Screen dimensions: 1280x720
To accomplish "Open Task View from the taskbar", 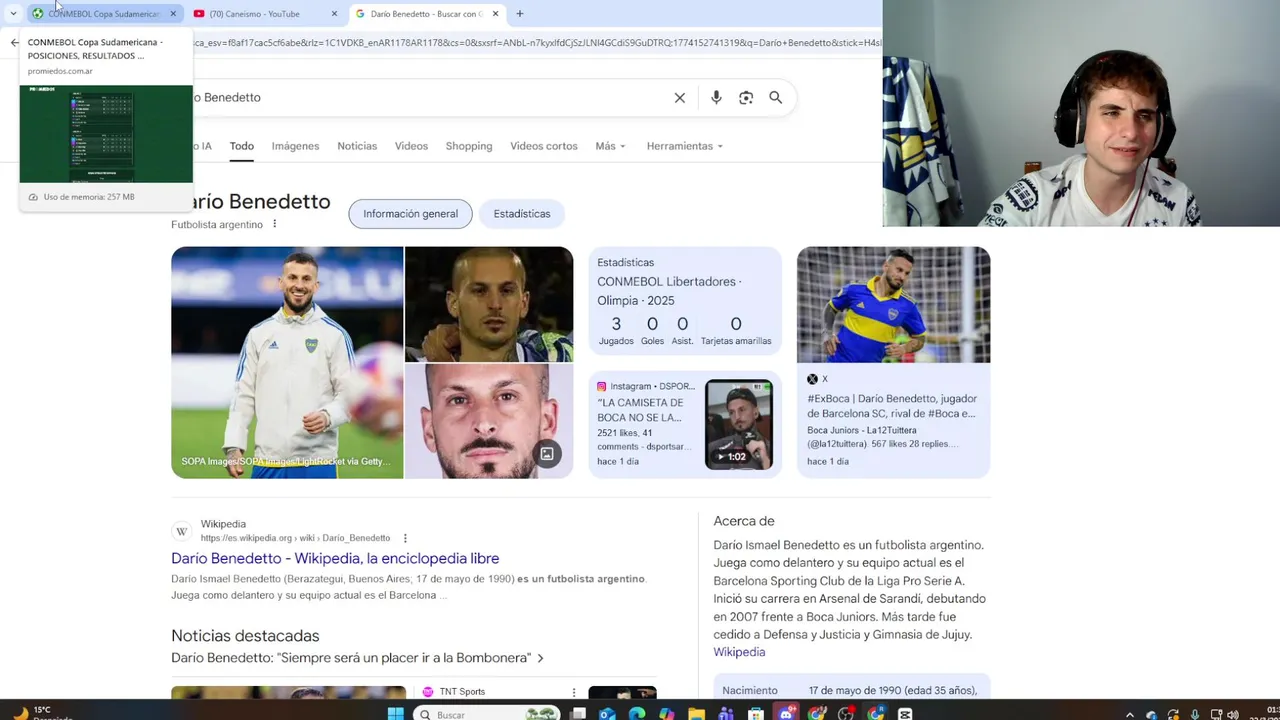I will tap(578, 714).
